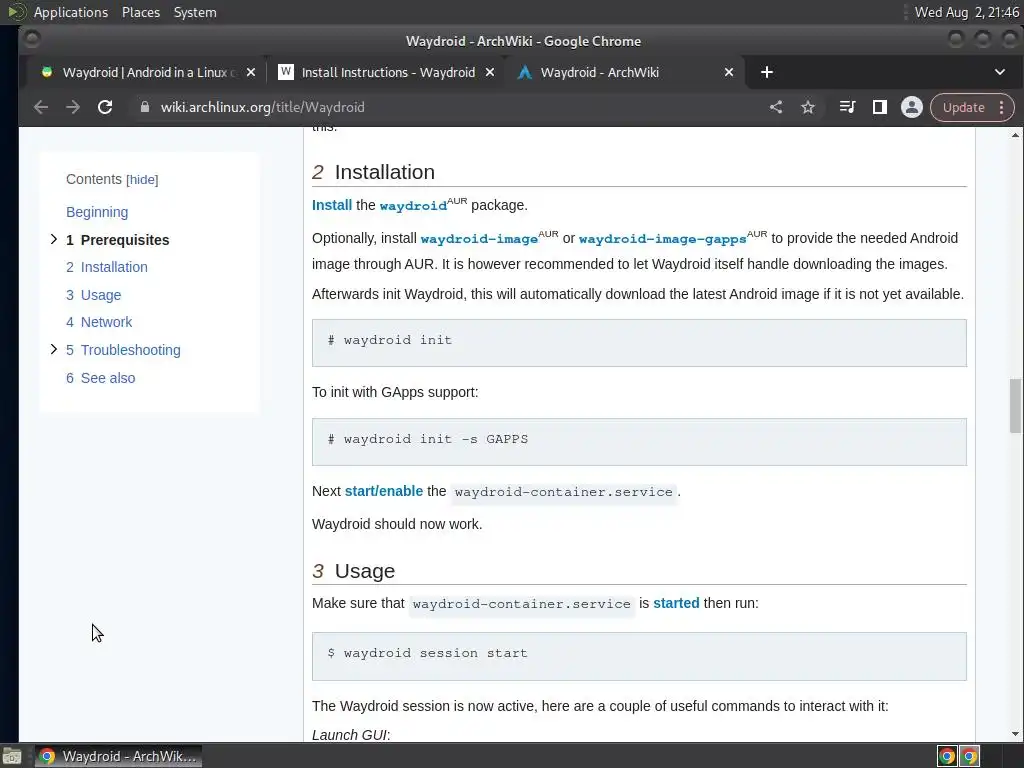Screen dimensions: 1024x768
Task: Open the Places menu
Action: coord(140,12)
